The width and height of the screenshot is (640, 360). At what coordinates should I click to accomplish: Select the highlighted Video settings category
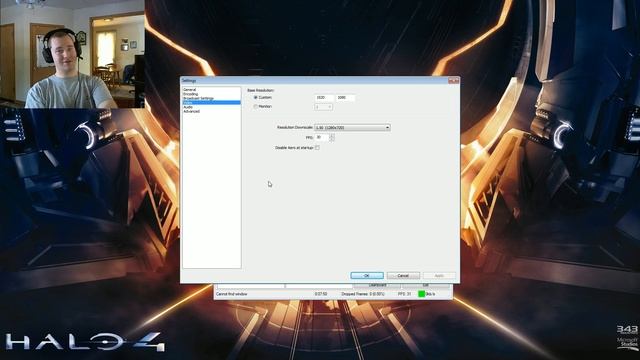point(211,102)
